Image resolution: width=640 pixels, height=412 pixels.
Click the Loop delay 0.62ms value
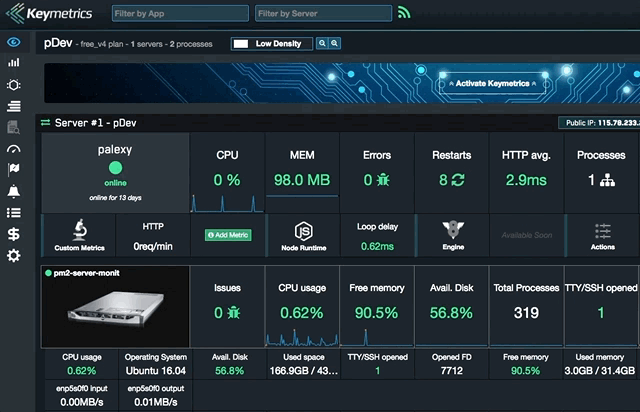click(x=377, y=246)
